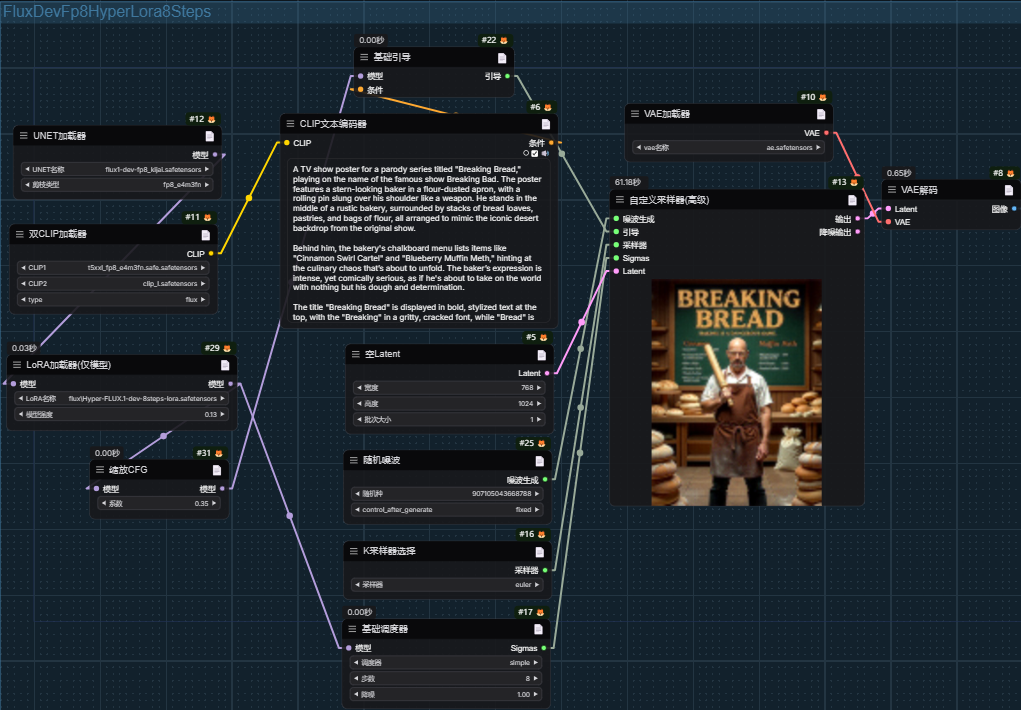Open the UNET名称 model dropdown
The height and width of the screenshot is (710, 1021).
[117, 169]
